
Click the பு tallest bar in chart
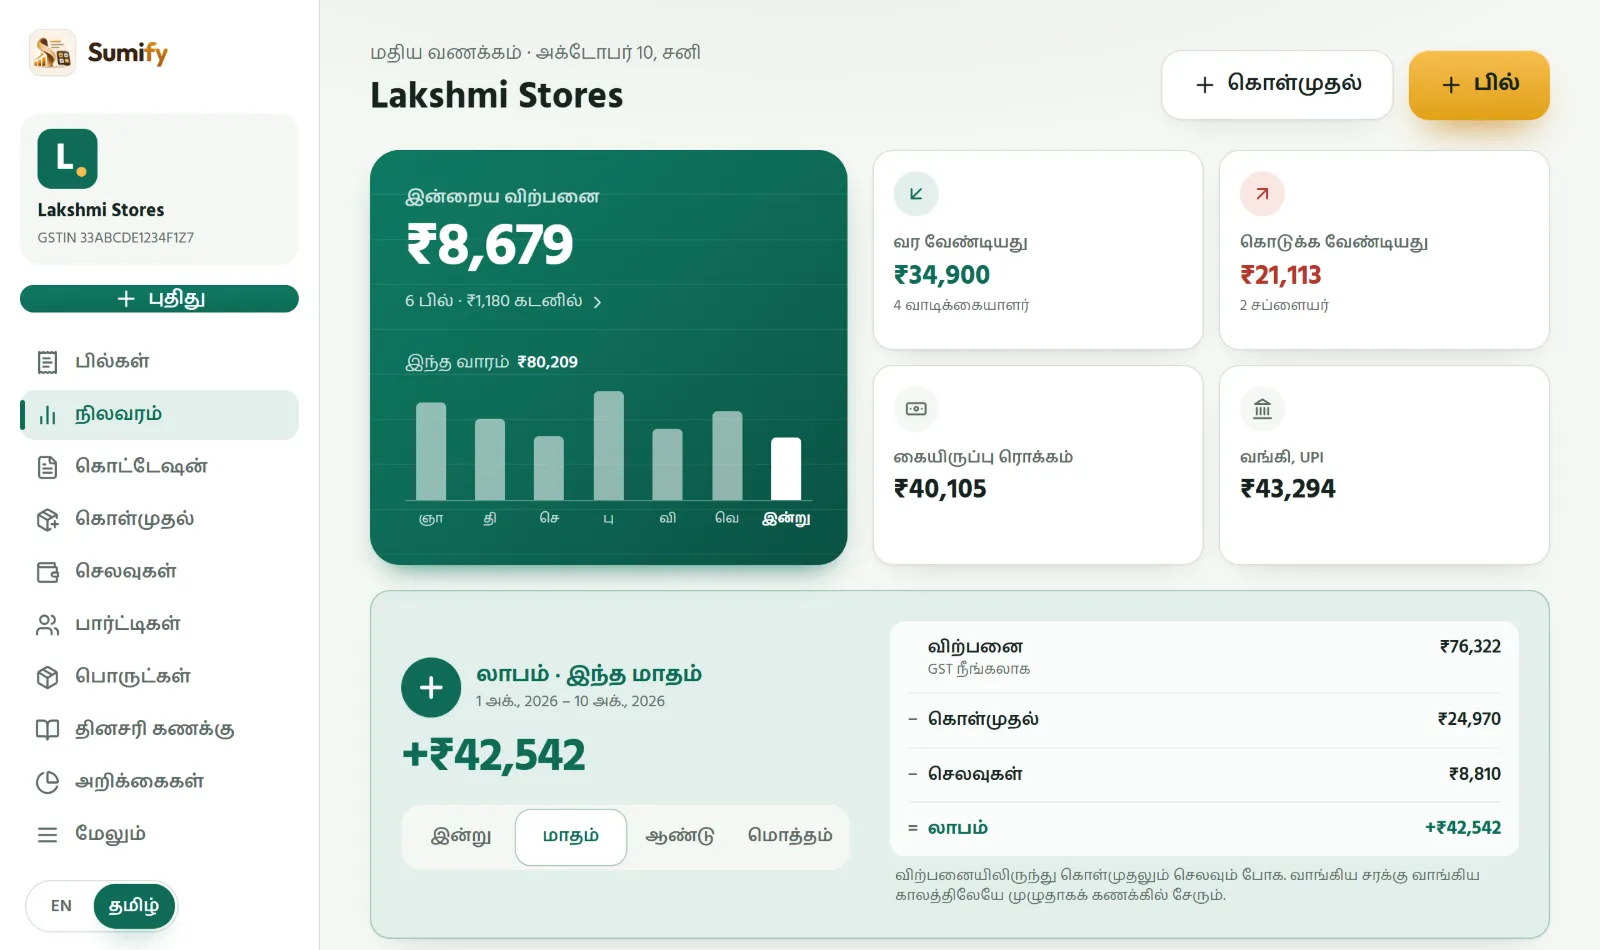tap(608, 446)
